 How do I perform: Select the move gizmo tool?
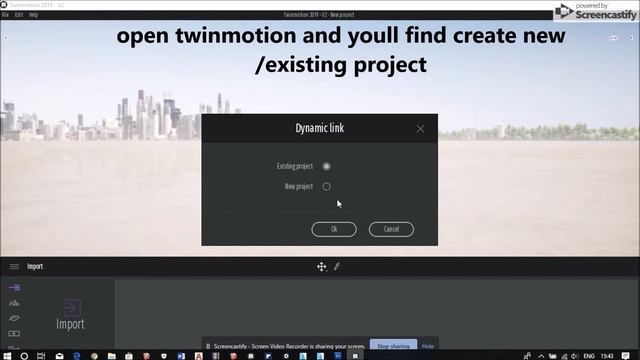pos(322,267)
